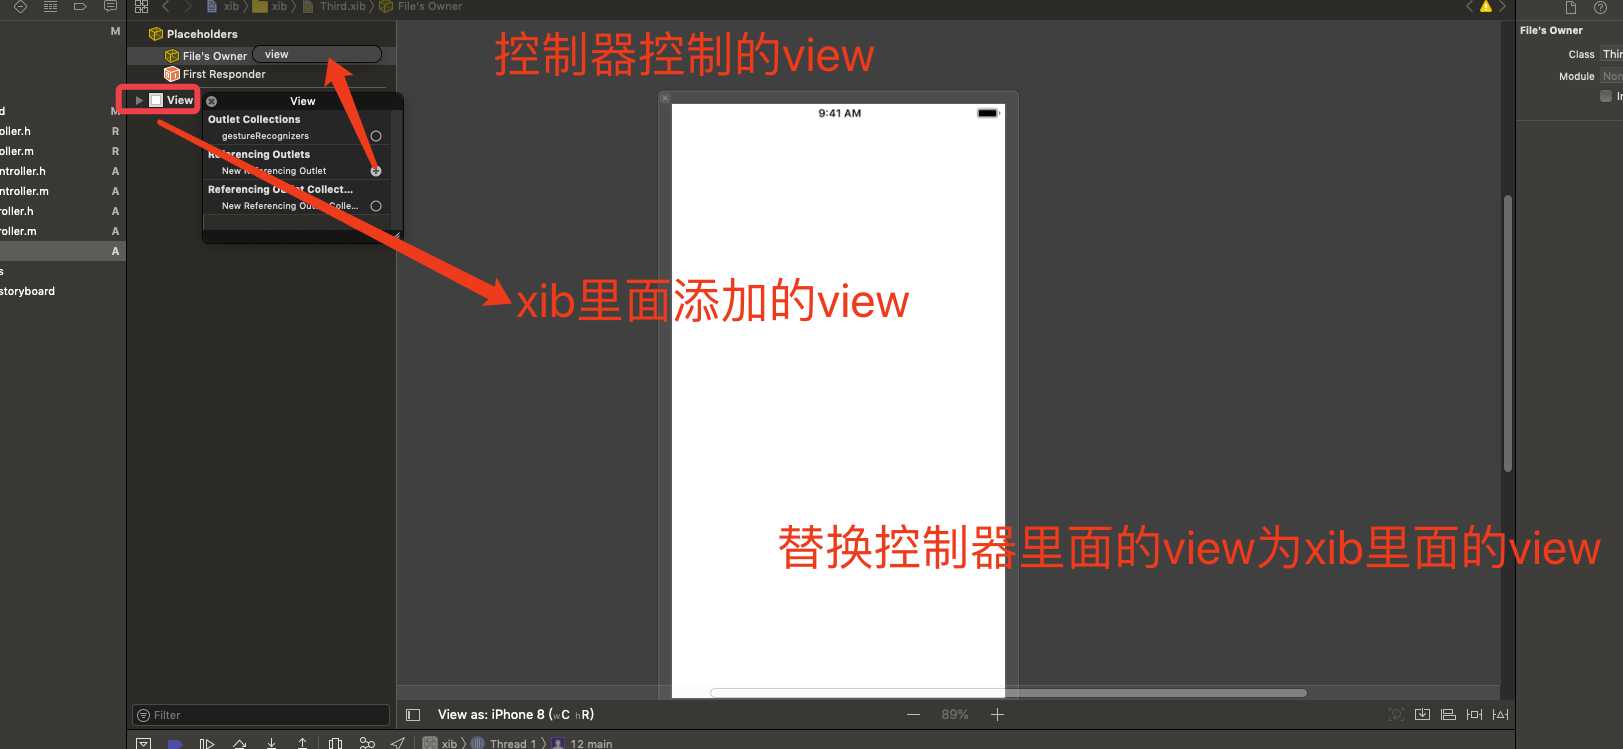Zoom in the canvas with plus

[997, 714]
